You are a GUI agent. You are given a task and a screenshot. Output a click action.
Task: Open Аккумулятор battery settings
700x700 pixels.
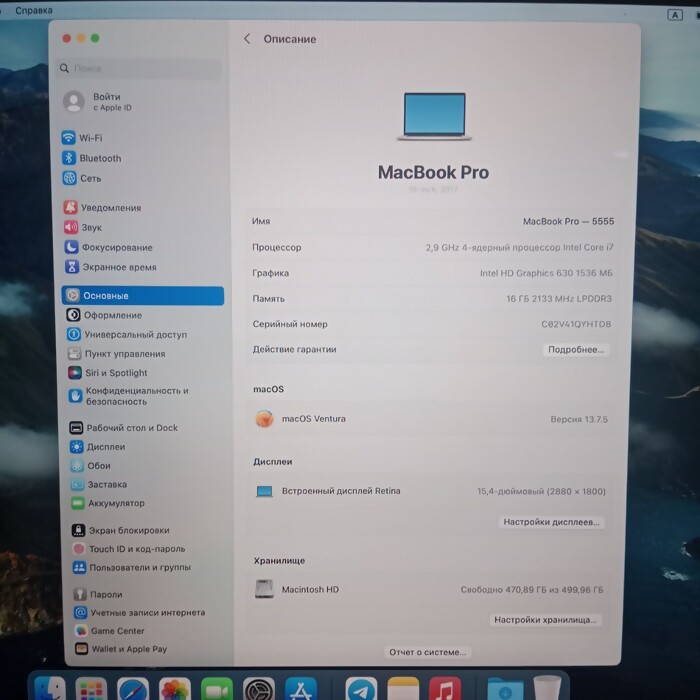pyautogui.click(x=108, y=503)
